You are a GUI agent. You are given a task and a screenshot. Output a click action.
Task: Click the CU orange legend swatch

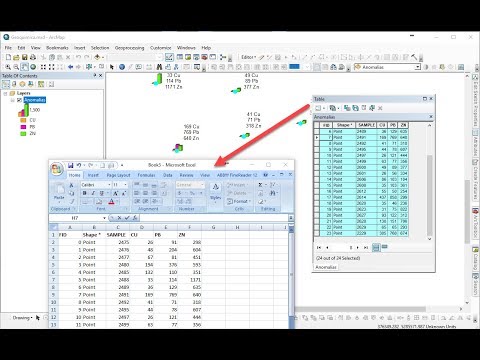(23, 120)
